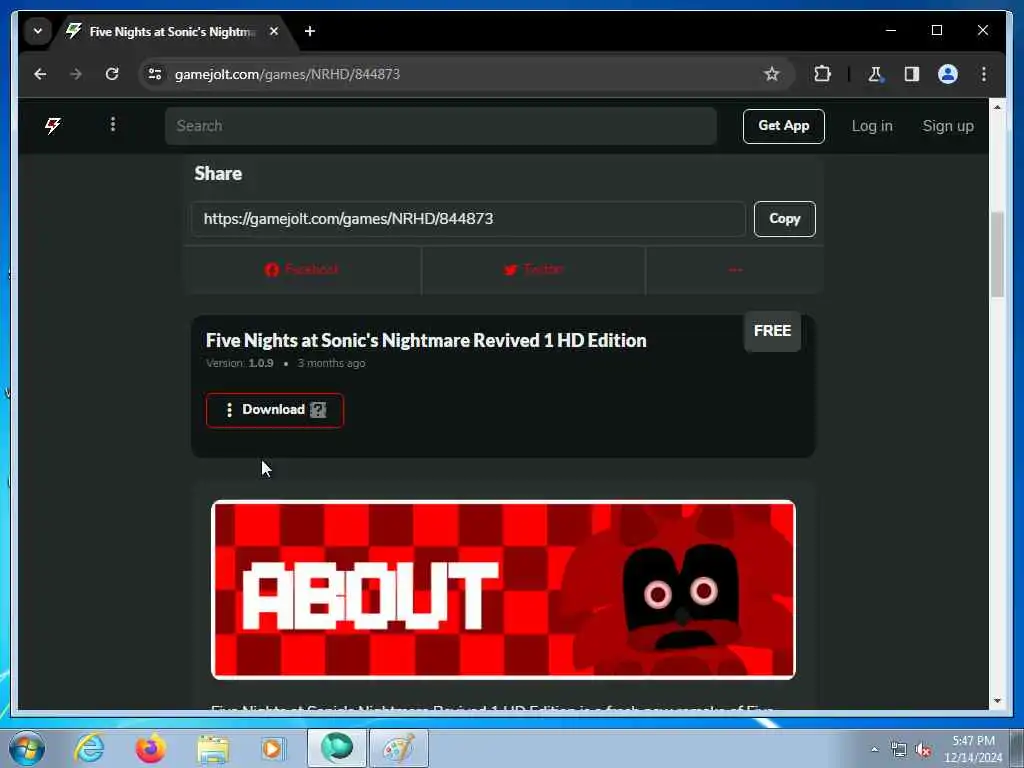This screenshot has width=1024, height=768.
Task: Expand the tab search dropdown arrow
Action: coord(38,31)
